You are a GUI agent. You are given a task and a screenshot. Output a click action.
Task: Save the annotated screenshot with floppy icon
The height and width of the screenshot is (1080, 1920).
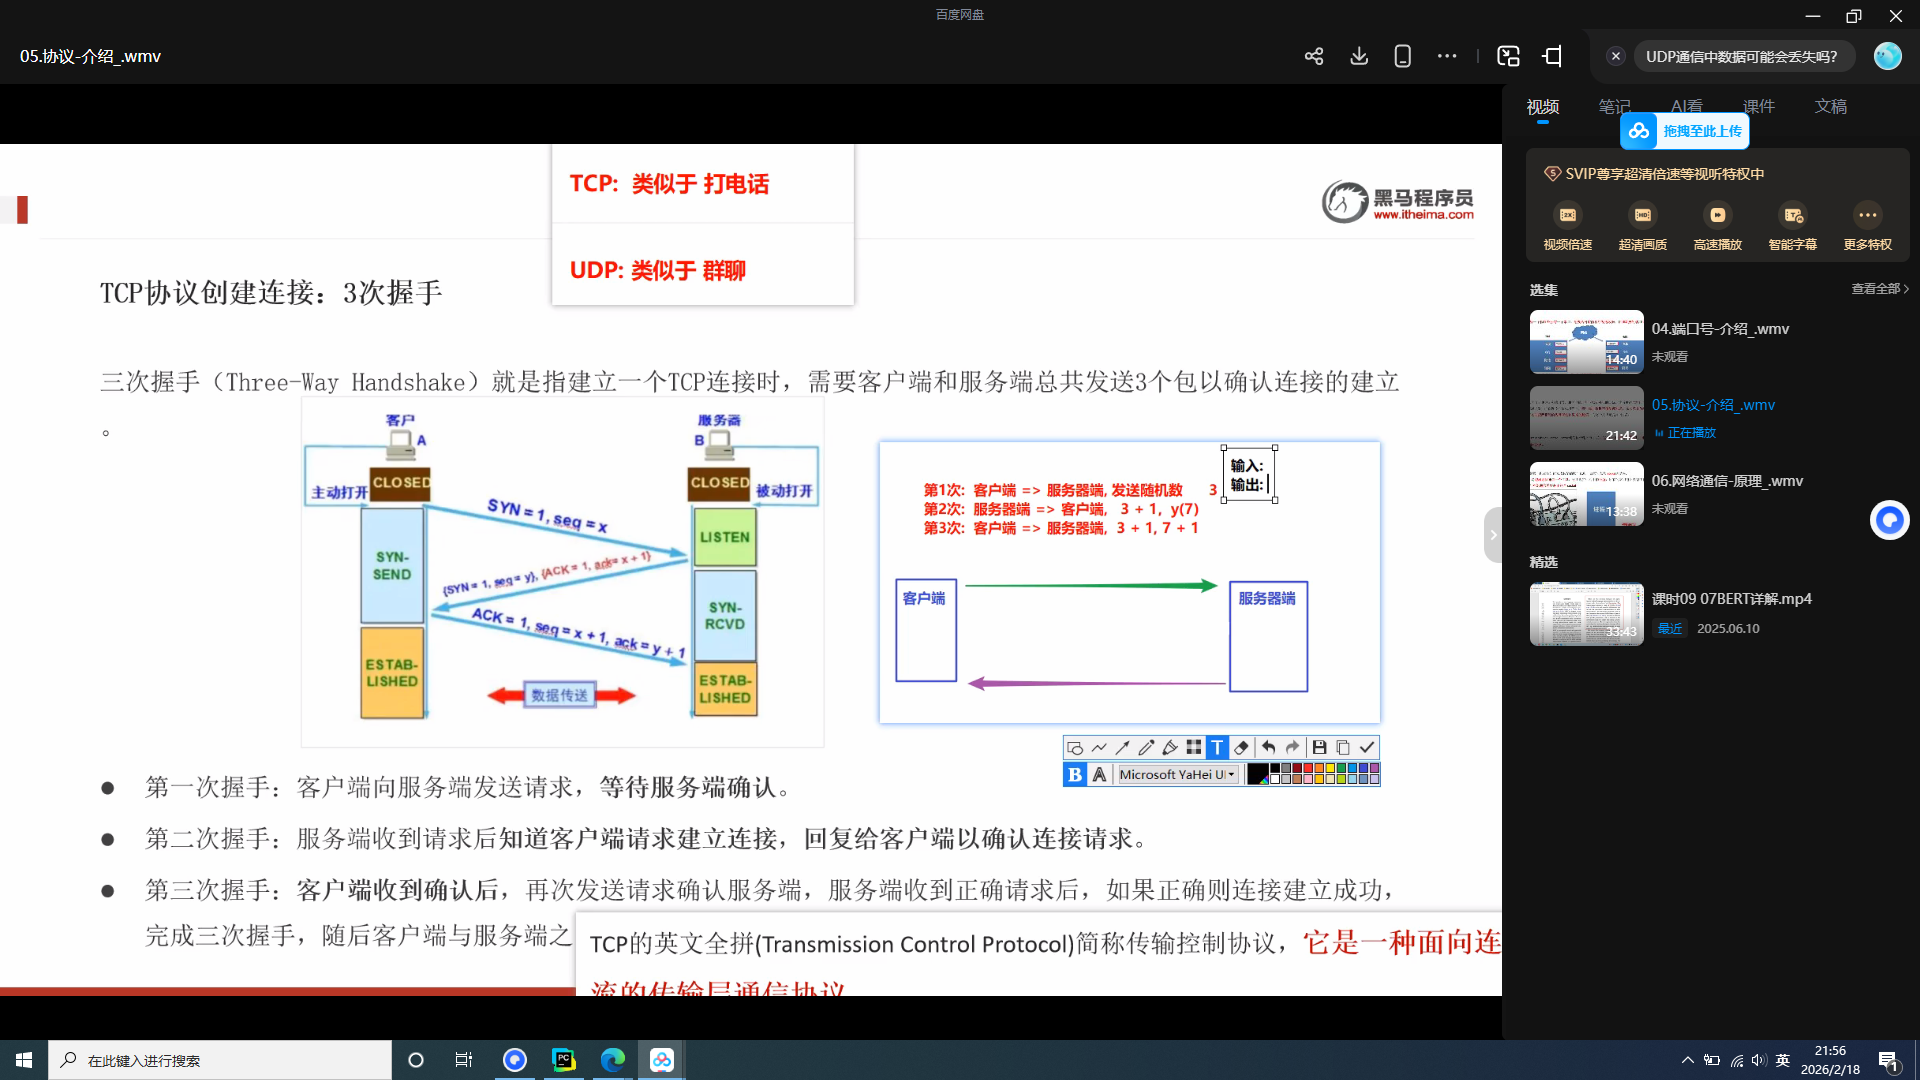pos(1319,747)
